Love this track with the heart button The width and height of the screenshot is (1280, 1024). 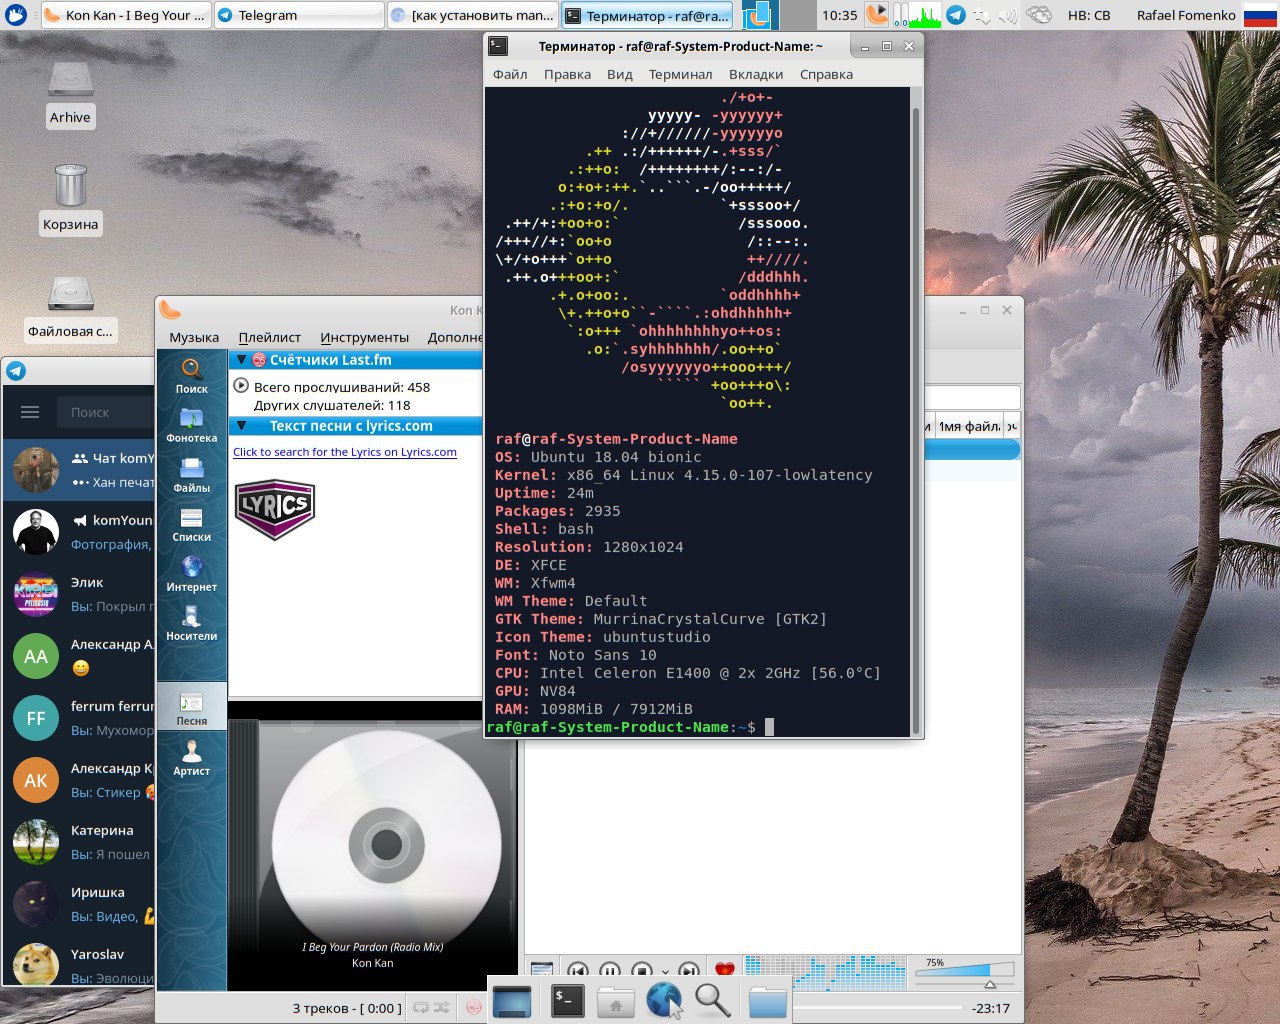coord(725,970)
